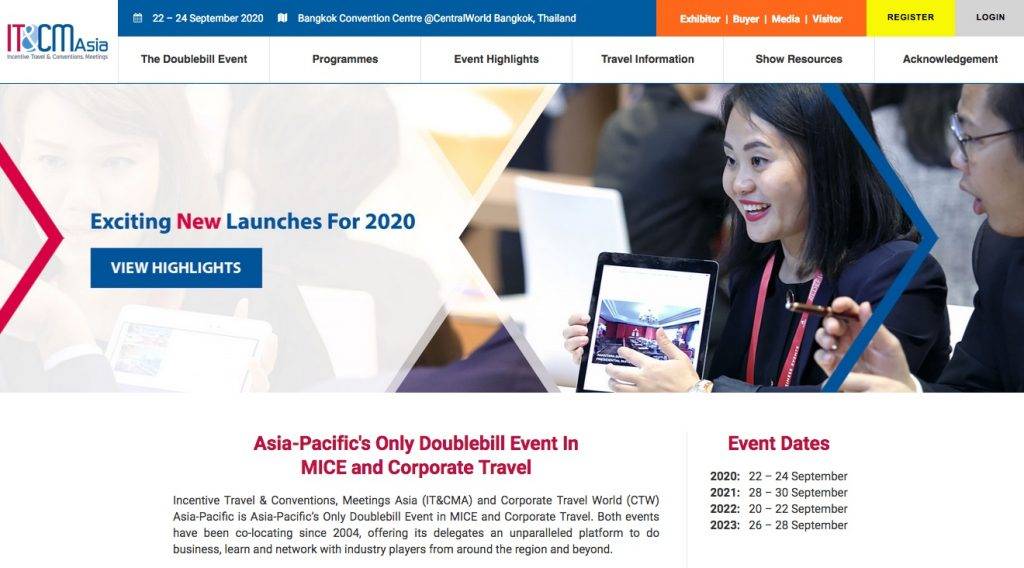
Task: Click the tablet image in hero banner
Action: point(647,322)
